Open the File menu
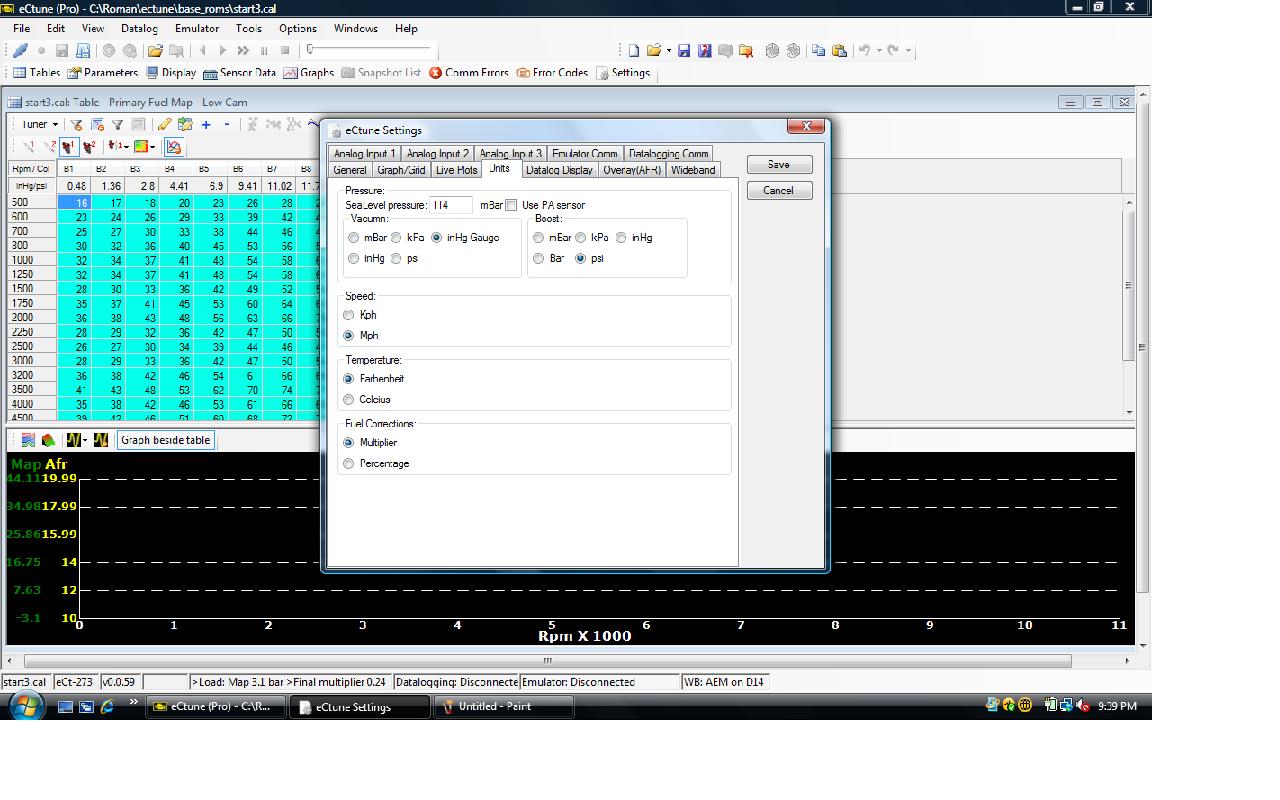 (x=21, y=28)
